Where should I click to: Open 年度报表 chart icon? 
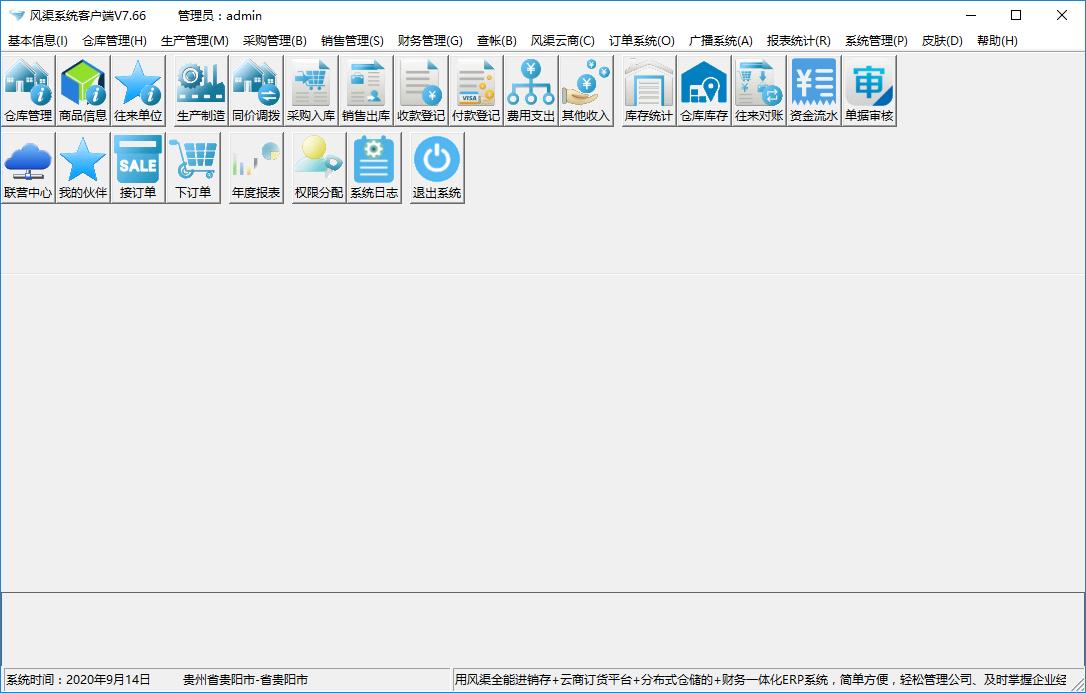click(256, 168)
